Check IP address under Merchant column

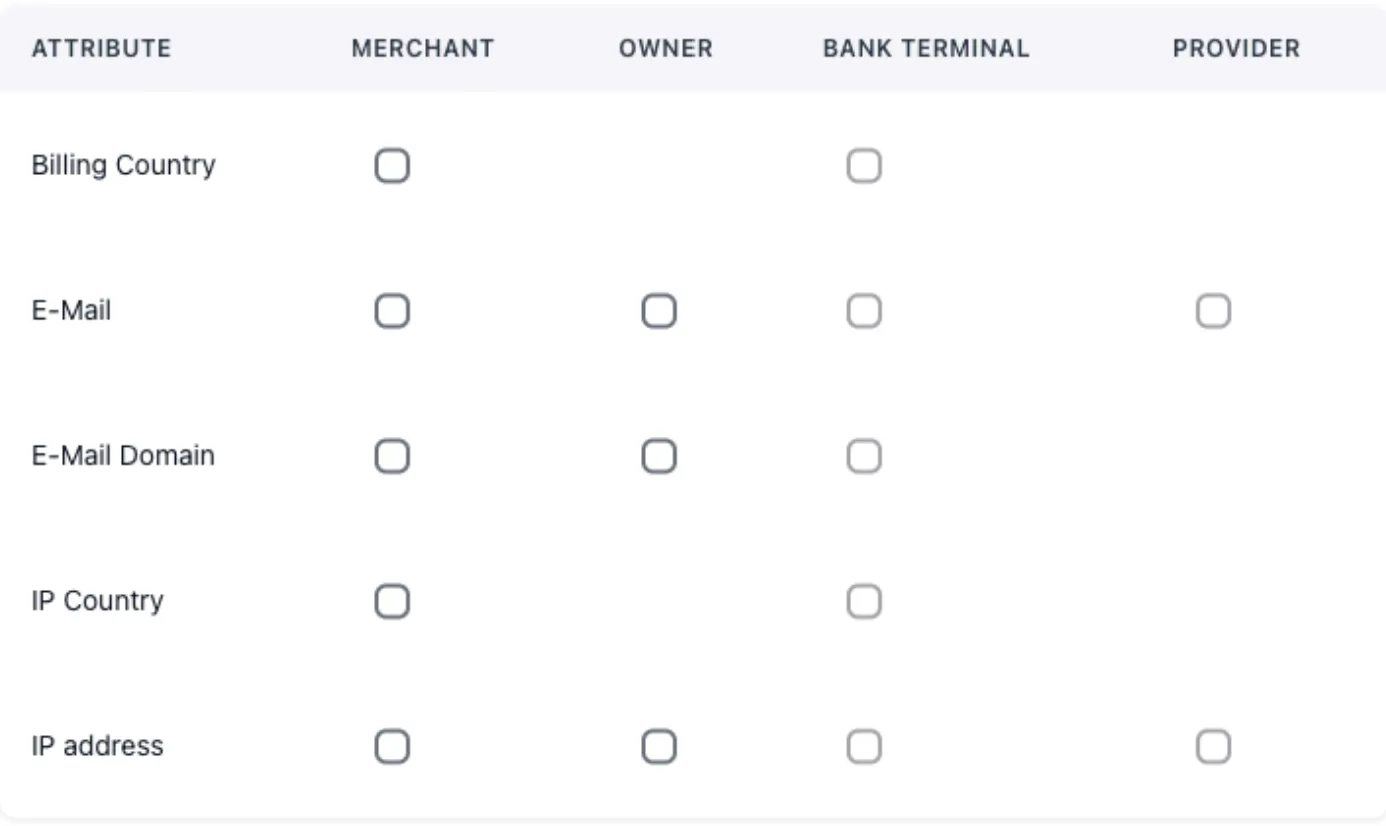pos(392,747)
